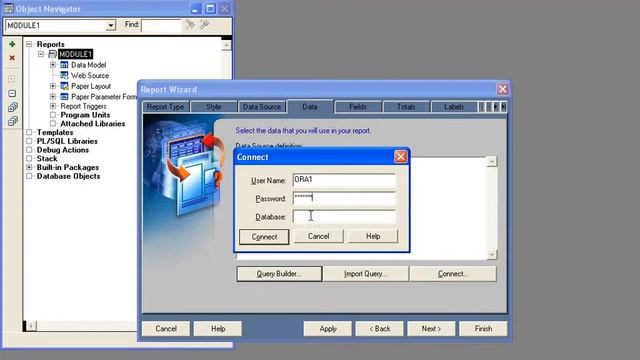
Task: Switch to the Style tab
Action: pos(213,107)
